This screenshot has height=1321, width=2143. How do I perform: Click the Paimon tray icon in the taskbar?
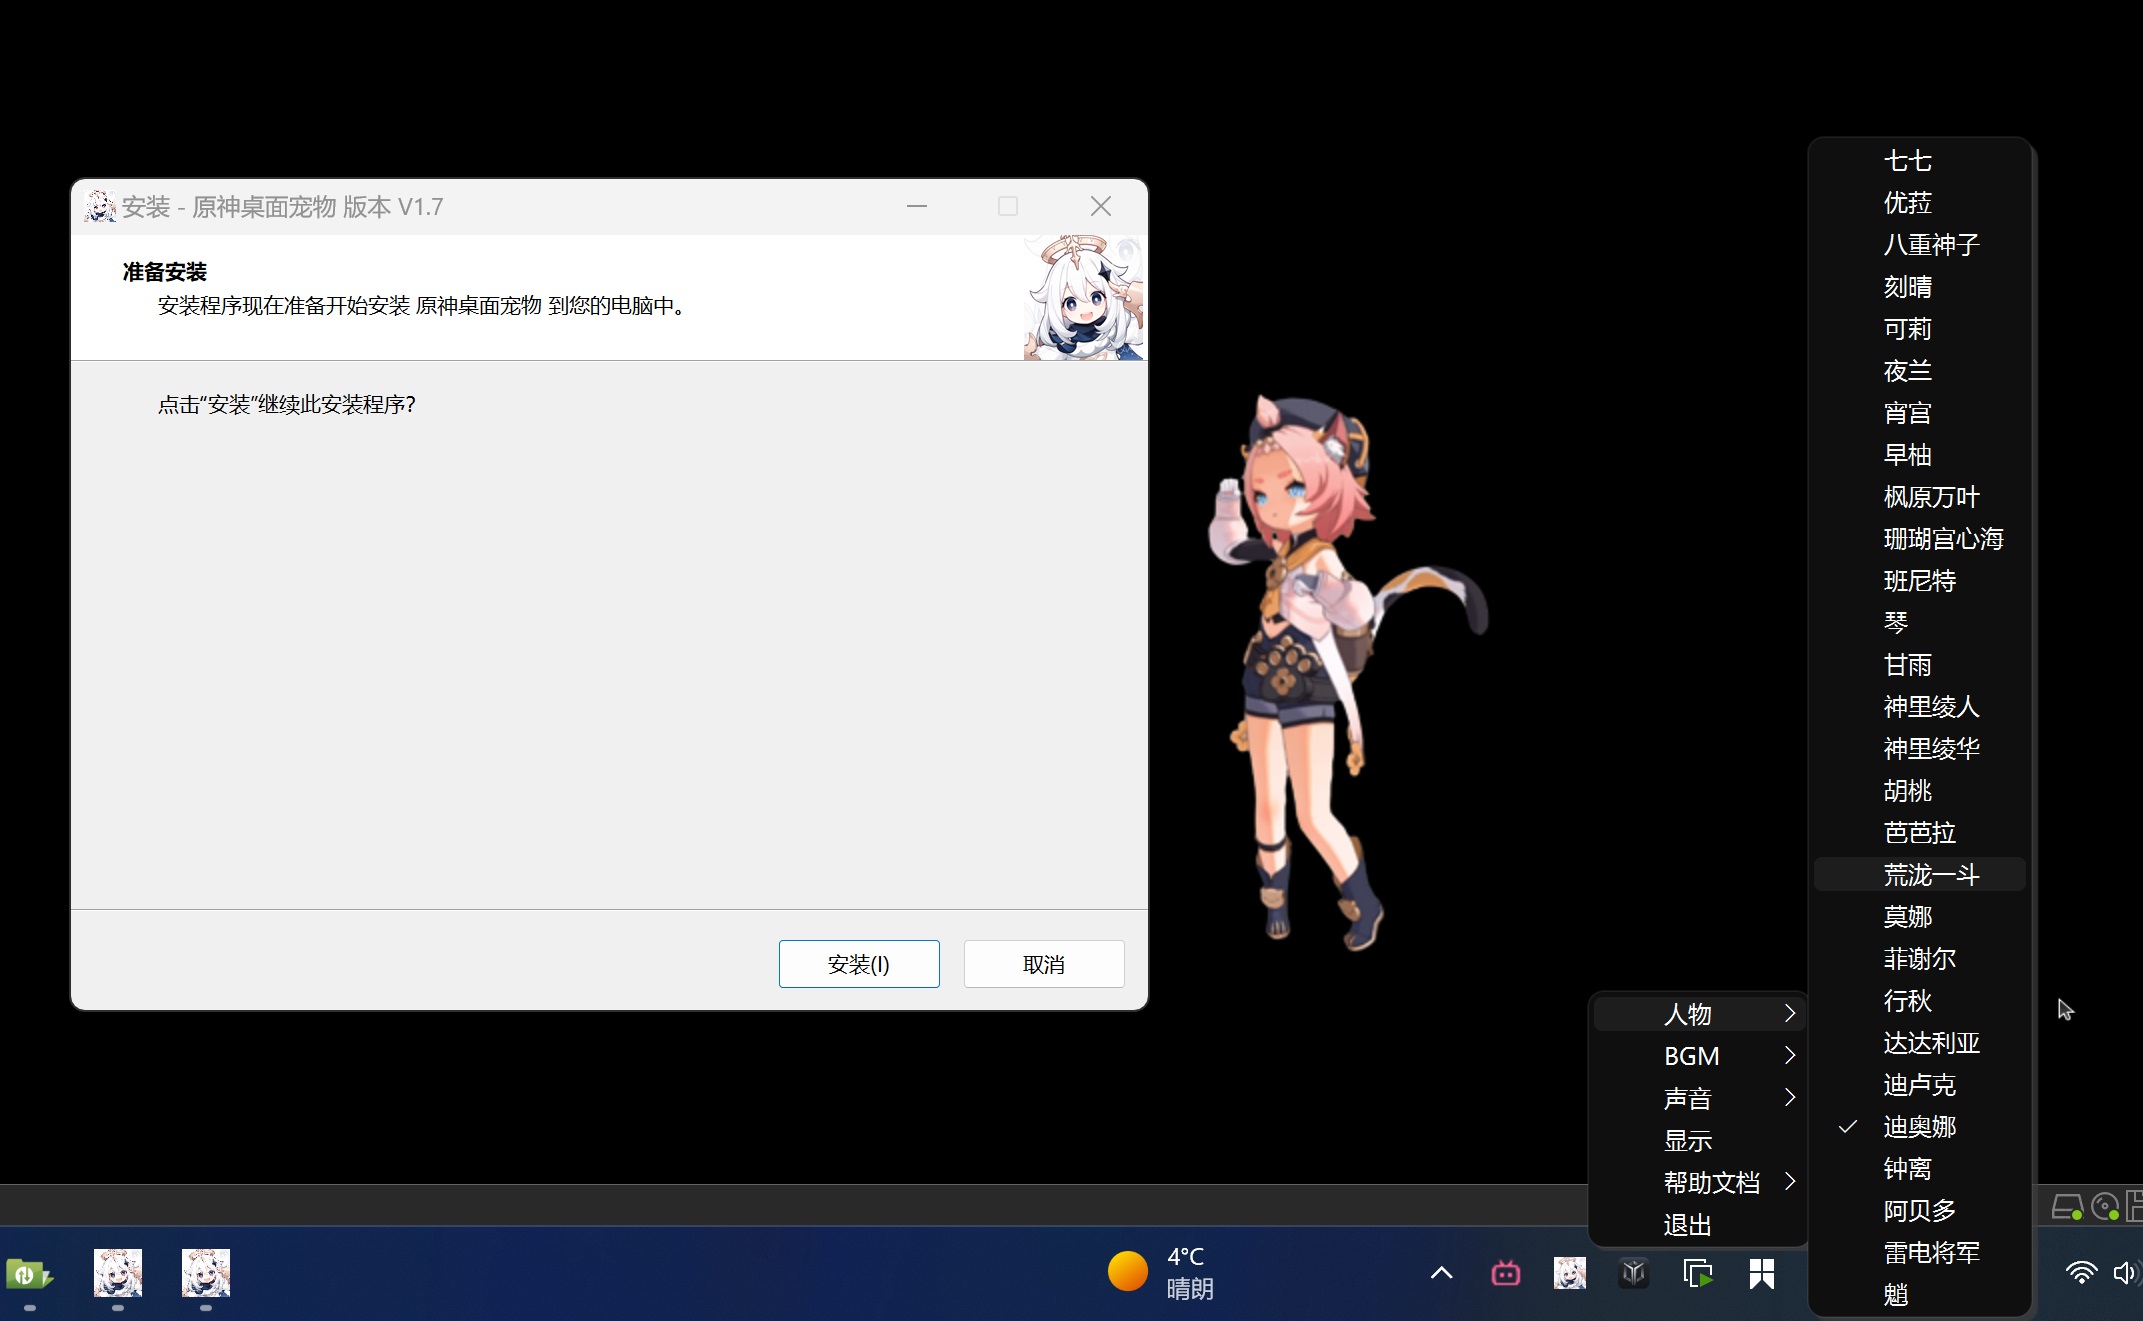(x=1569, y=1273)
